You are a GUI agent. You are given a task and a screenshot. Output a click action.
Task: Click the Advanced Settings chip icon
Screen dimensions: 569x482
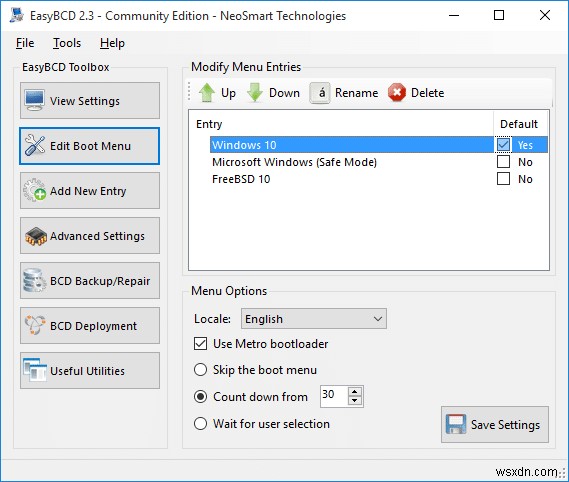pyautogui.click(x=36, y=236)
